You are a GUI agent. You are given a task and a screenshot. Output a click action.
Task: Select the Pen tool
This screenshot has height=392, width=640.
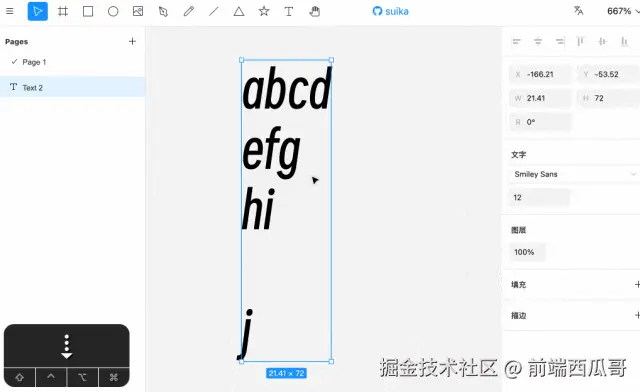click(163, 11)
